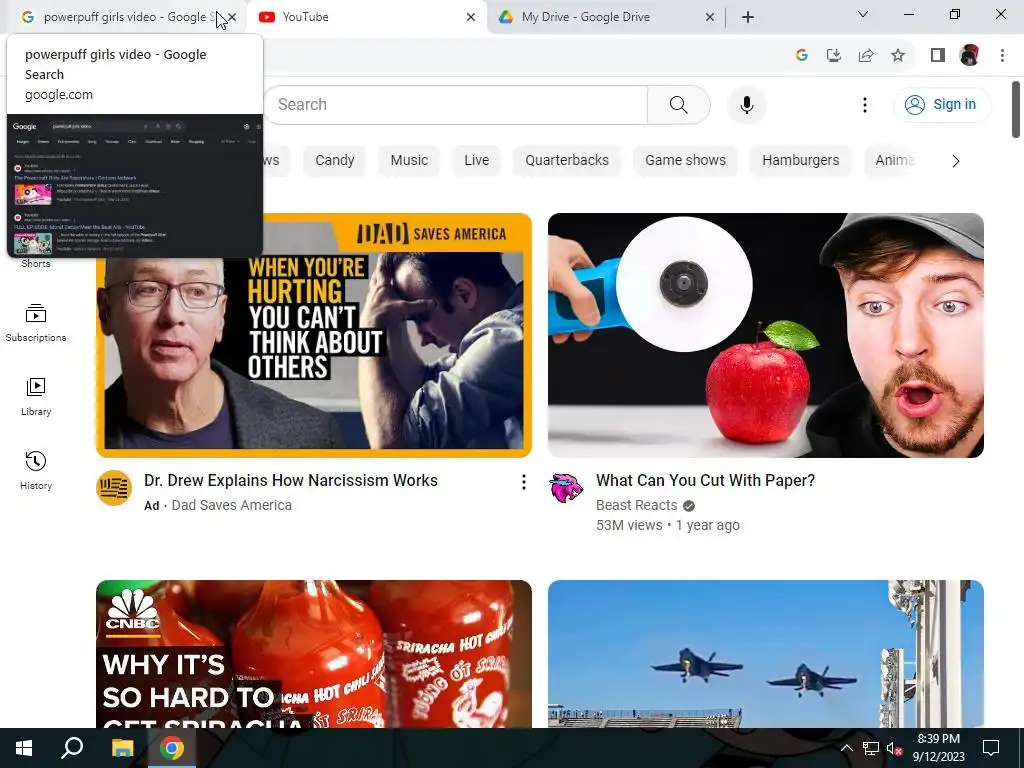Click the Chrome taskbar icon

click(x=172, y=748)
